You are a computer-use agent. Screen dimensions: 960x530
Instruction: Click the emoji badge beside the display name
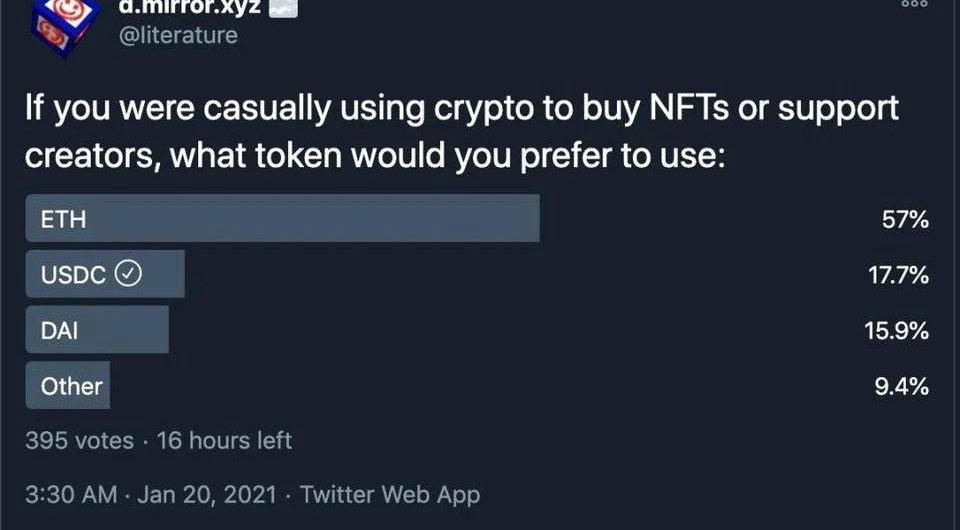tap(283, 7)
